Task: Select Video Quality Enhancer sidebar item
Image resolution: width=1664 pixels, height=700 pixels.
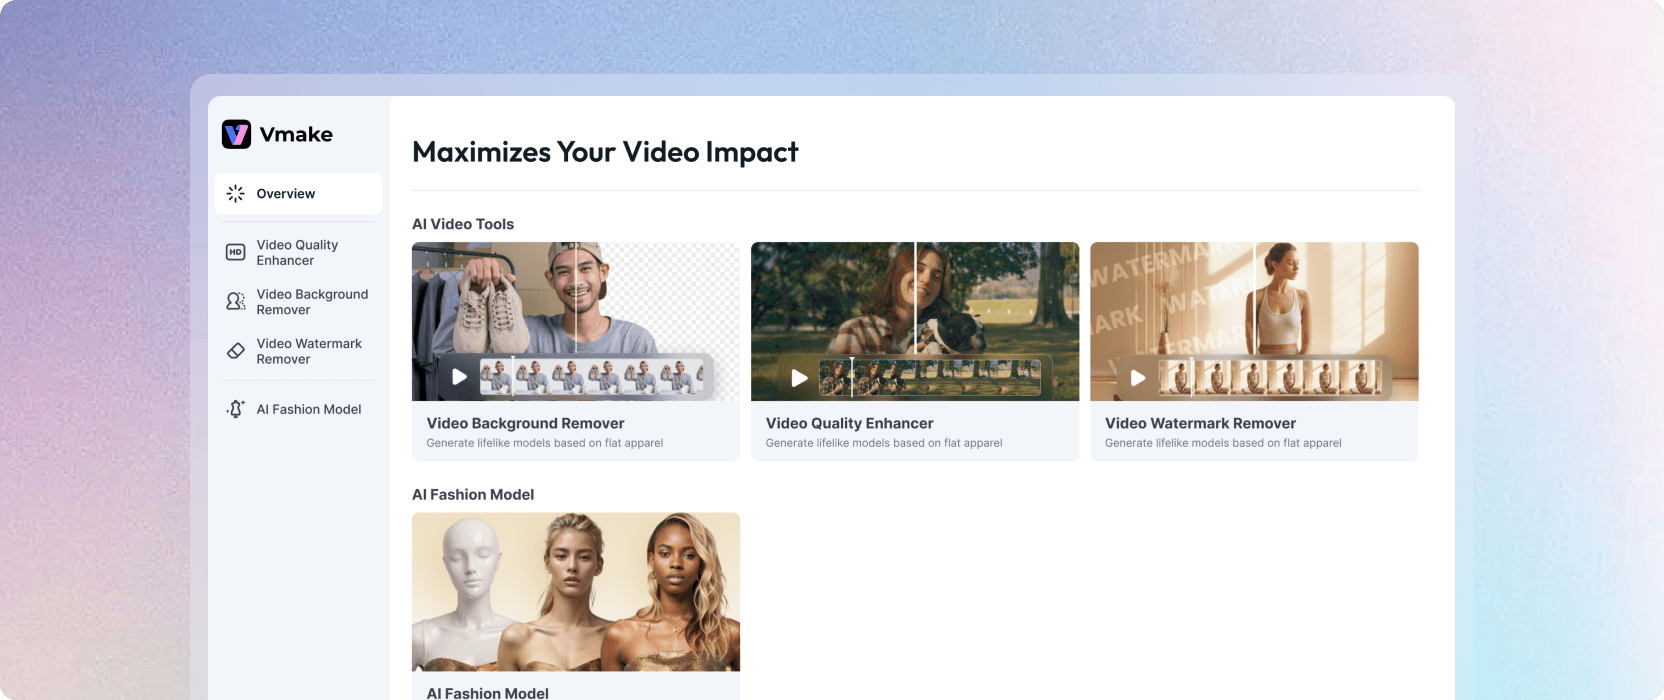Action: [x=298, y=252]
